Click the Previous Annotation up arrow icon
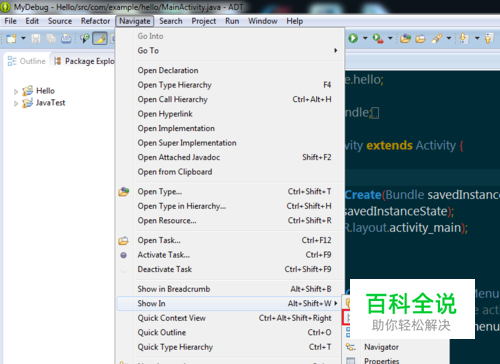Screen dimensions: 500x364 (x=489, y=38)
